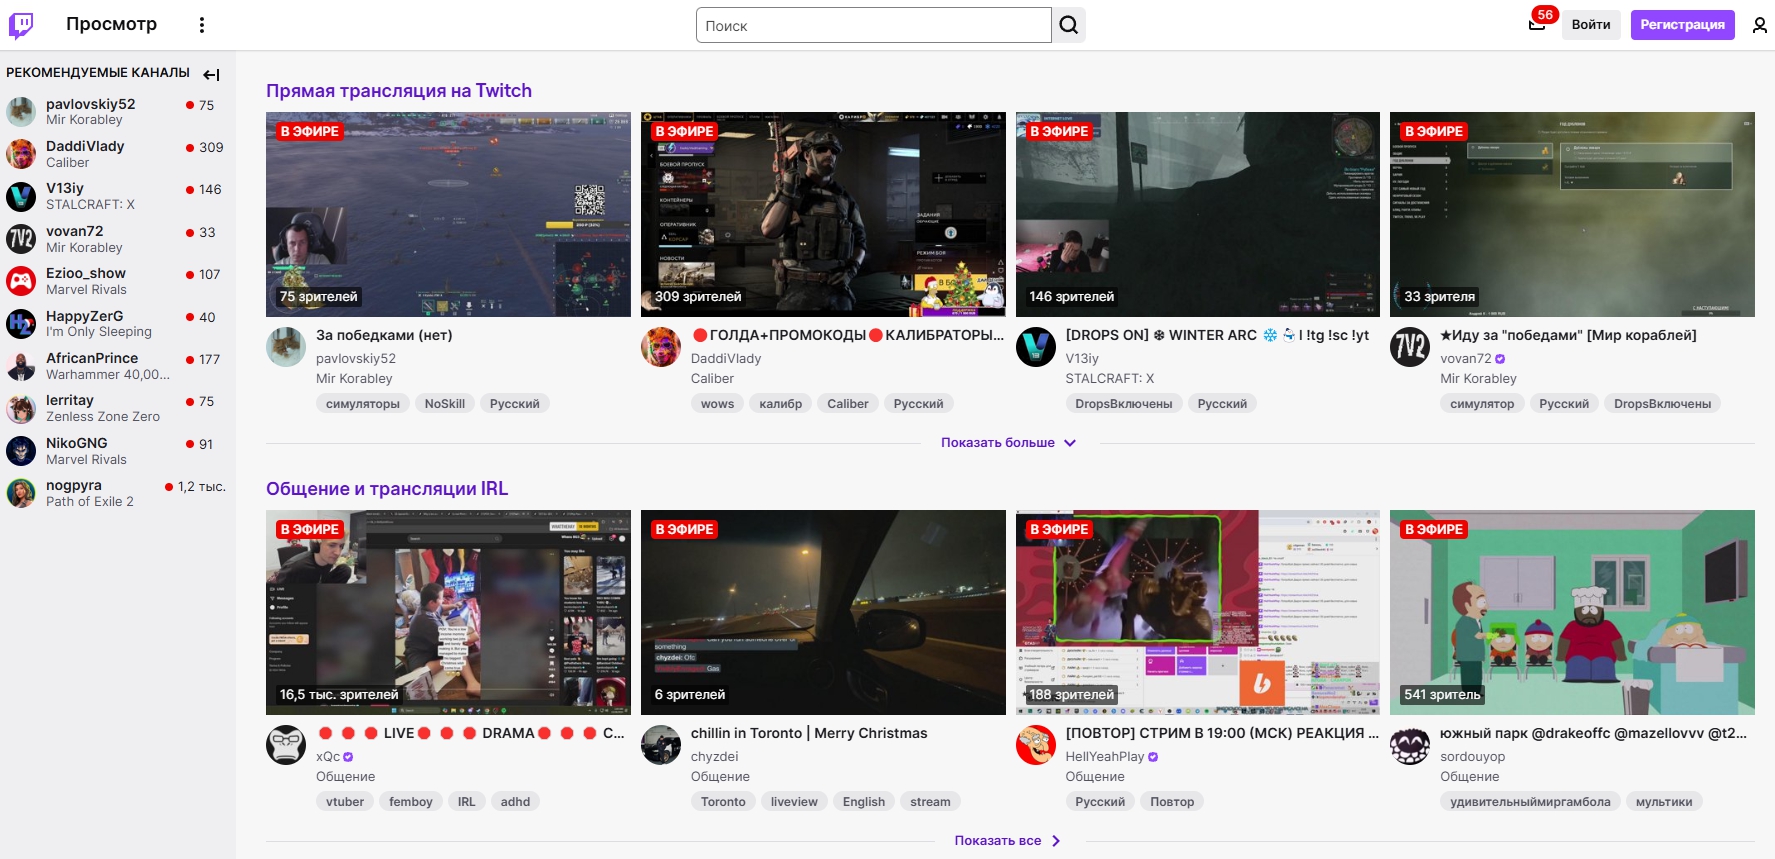Select the 'мультики' tag
Screen dimensions: 1775x859
click(1664, 802)
